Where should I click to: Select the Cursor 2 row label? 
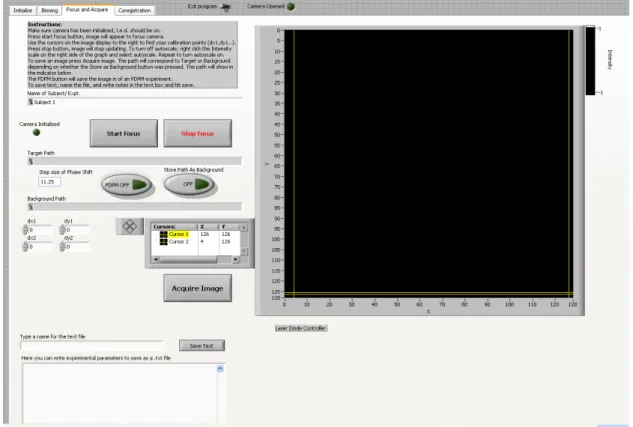click(x=178, y=241)
